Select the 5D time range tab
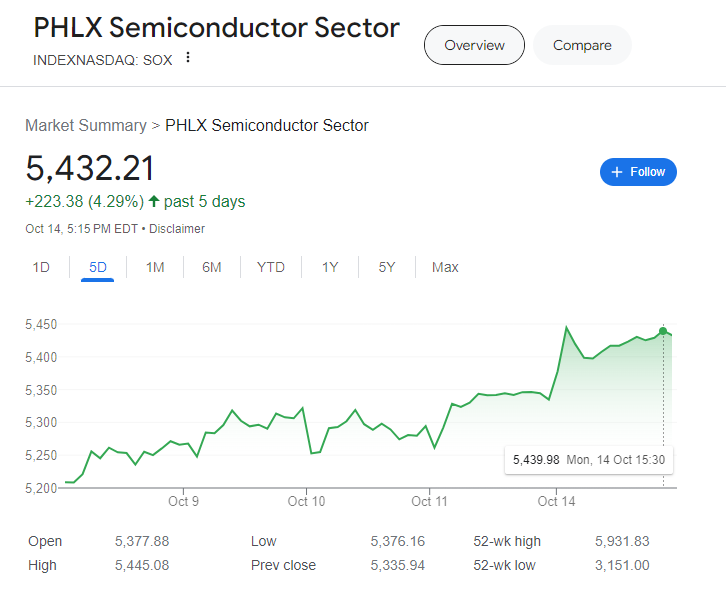Viewport: 726px width, 593px height. [98, 267]
